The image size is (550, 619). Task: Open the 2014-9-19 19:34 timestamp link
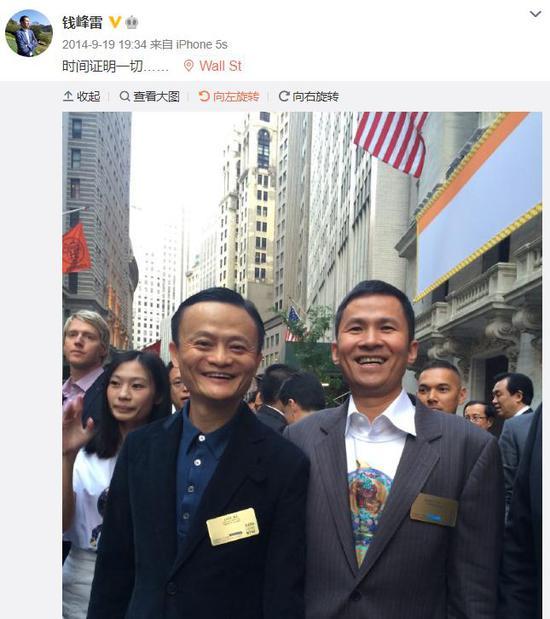[x=104, y=45]
